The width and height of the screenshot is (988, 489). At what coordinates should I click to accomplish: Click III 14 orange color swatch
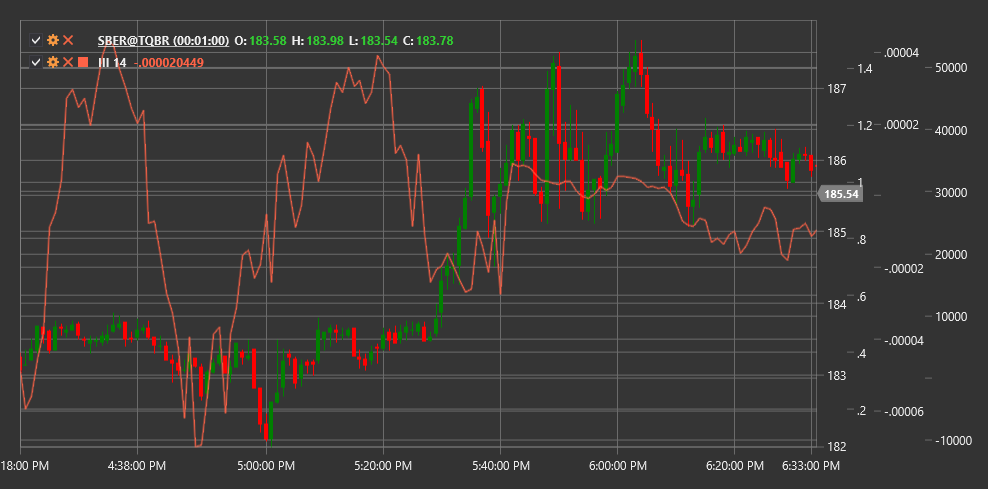(83, 62)
